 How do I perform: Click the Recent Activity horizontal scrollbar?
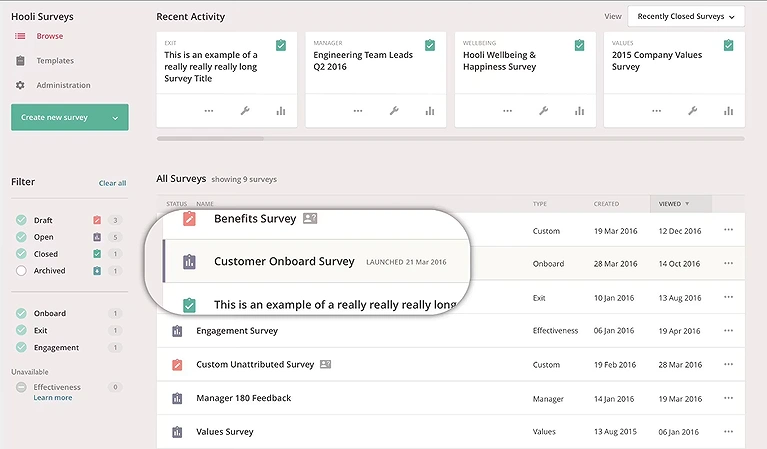pos(210,139)
